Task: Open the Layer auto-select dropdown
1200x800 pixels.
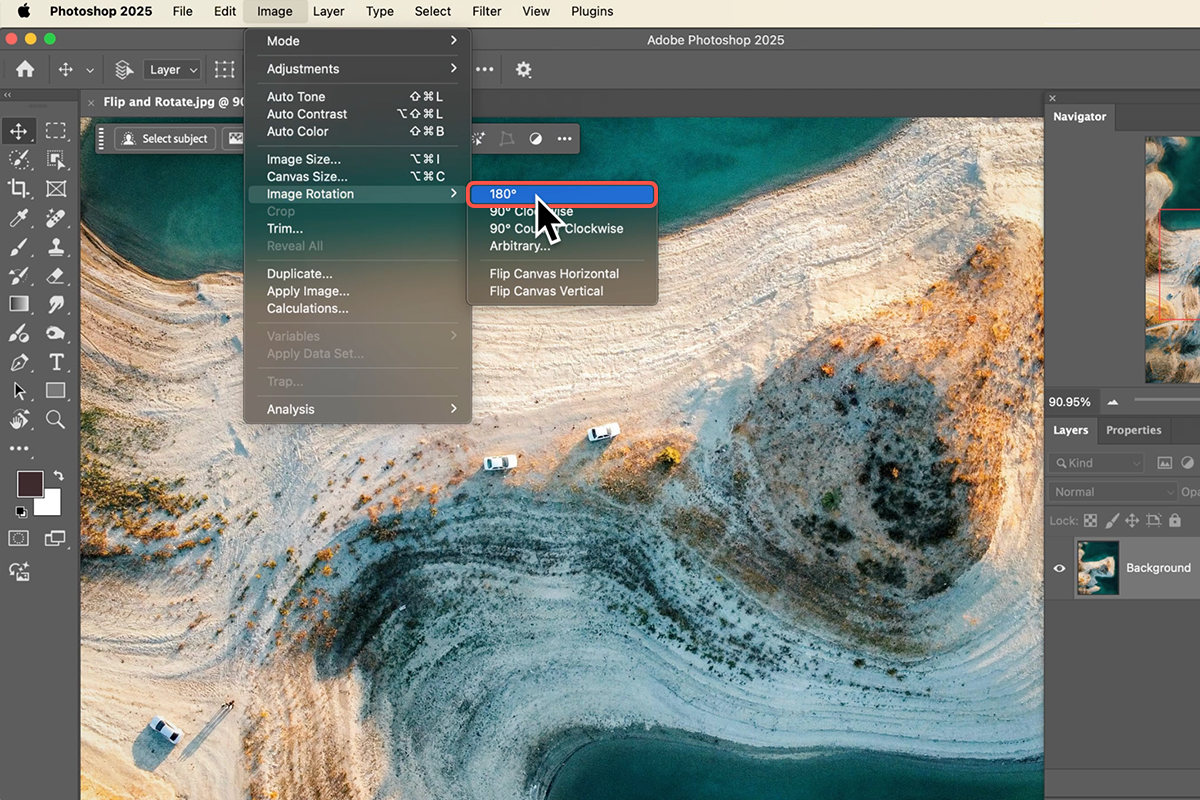Action: (x=172, y=70)
